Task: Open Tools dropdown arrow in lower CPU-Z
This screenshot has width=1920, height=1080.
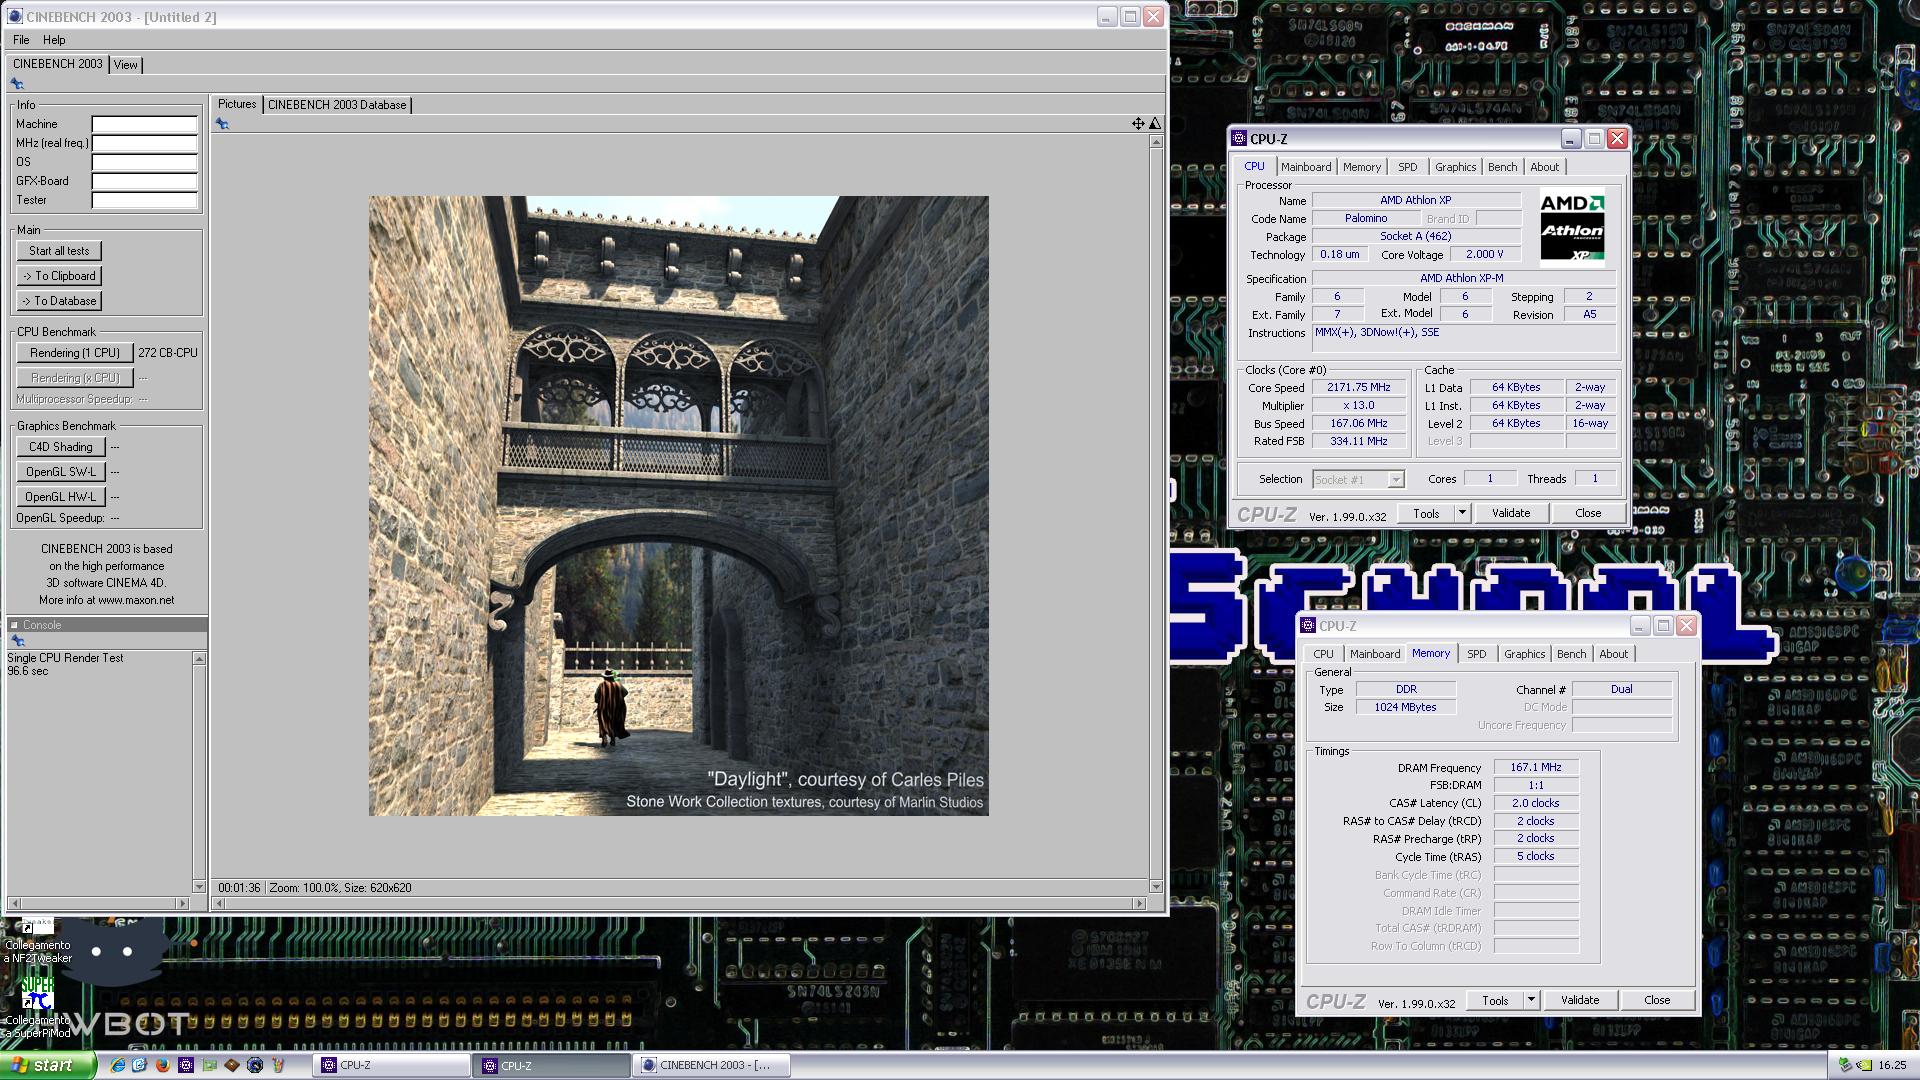Action: (1530, 1000)
